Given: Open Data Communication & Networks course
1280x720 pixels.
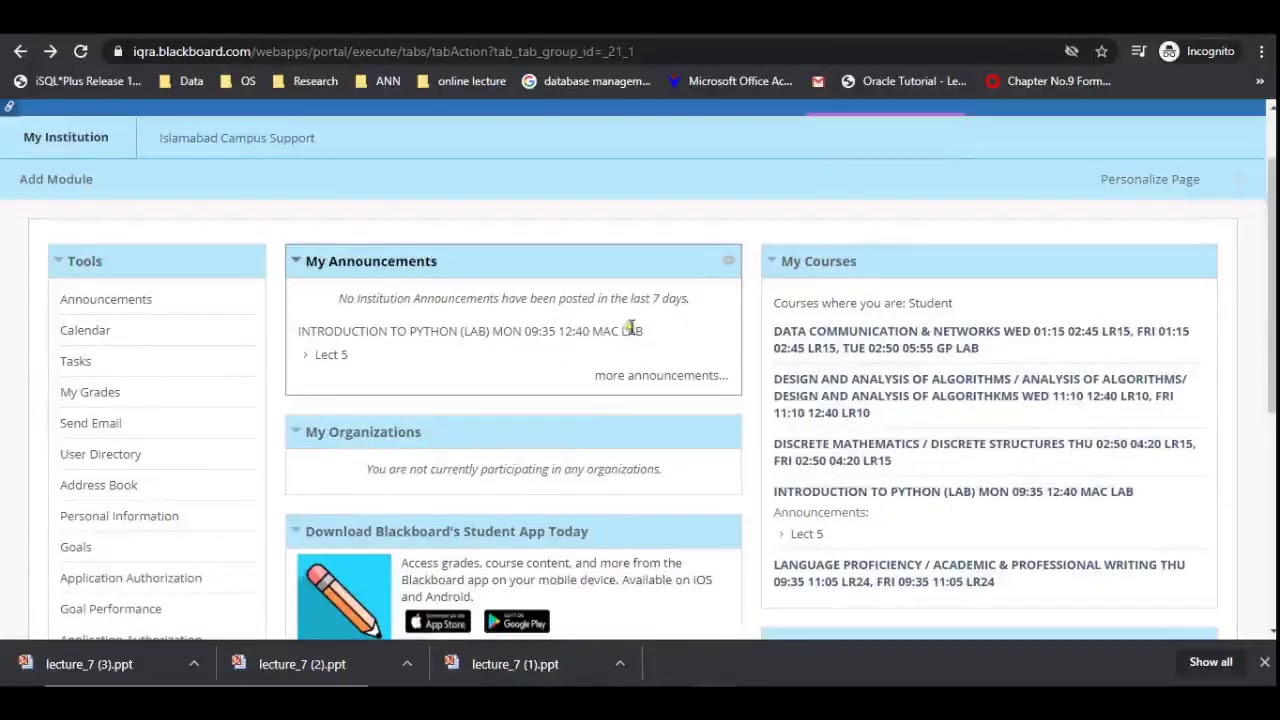Looking at the screenshot, I should point(981,339).
